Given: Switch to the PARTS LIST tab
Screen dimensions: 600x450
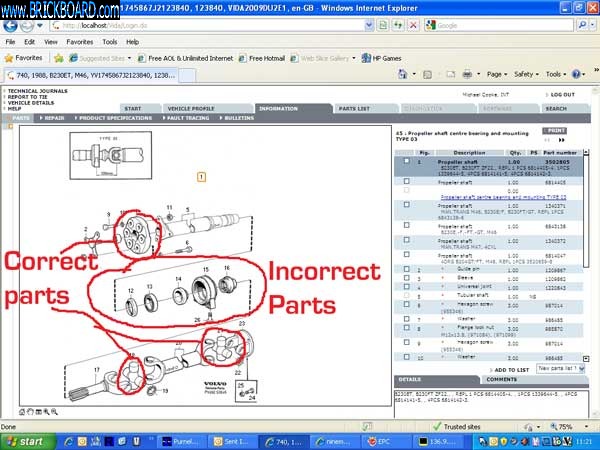Looking at the screenshot, I should [x=354, y=108].
